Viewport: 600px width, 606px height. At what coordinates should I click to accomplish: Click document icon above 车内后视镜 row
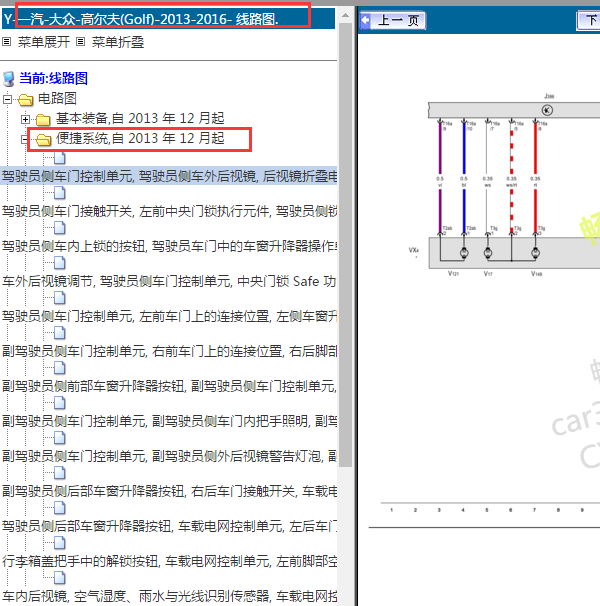(60, 578)
